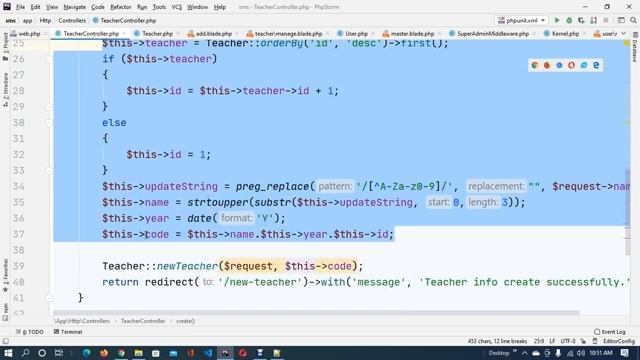
Task: Switch to the Teacher.php tab
Action: pos(157,33)
